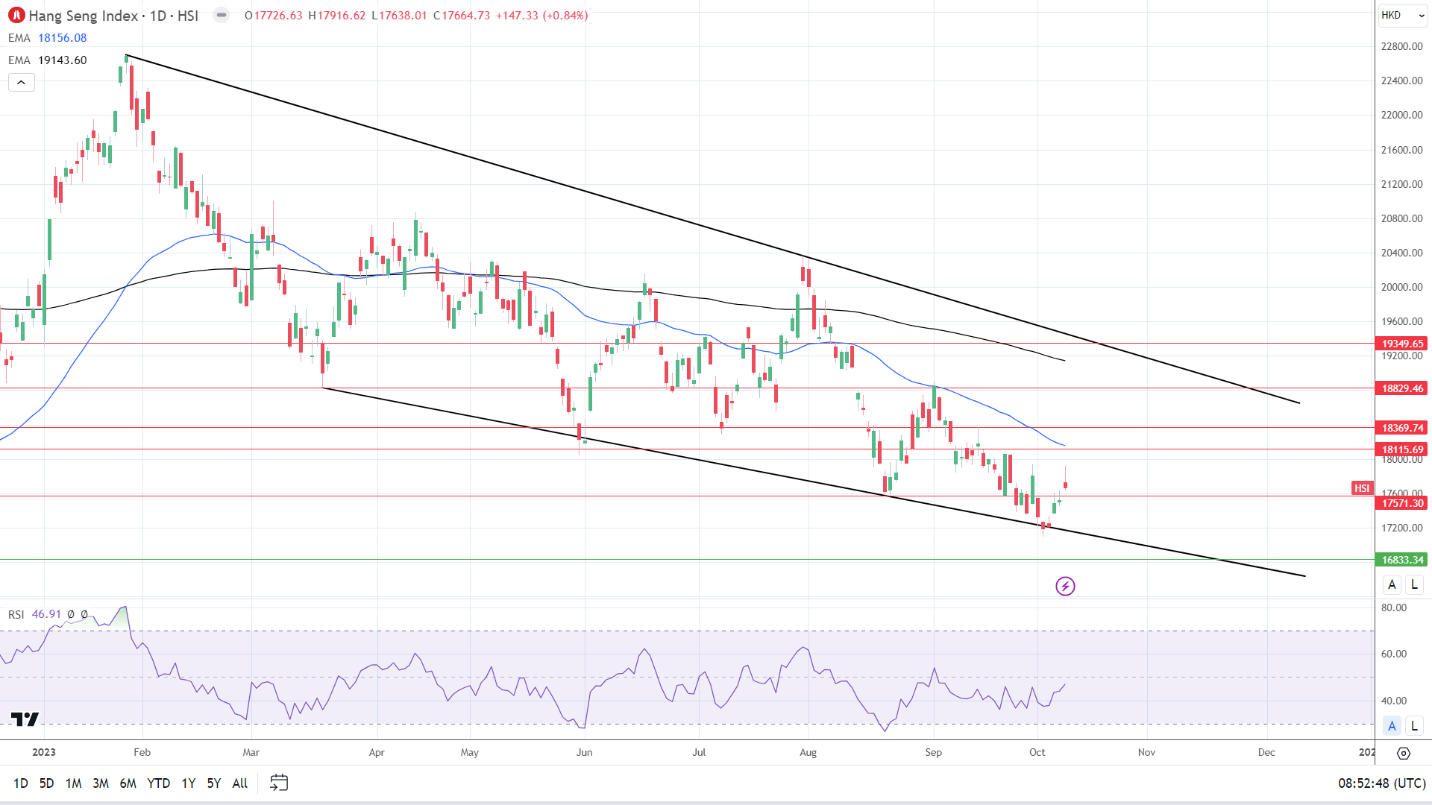
Task: Select the 1Y time range
Action: tap(188, 783)
